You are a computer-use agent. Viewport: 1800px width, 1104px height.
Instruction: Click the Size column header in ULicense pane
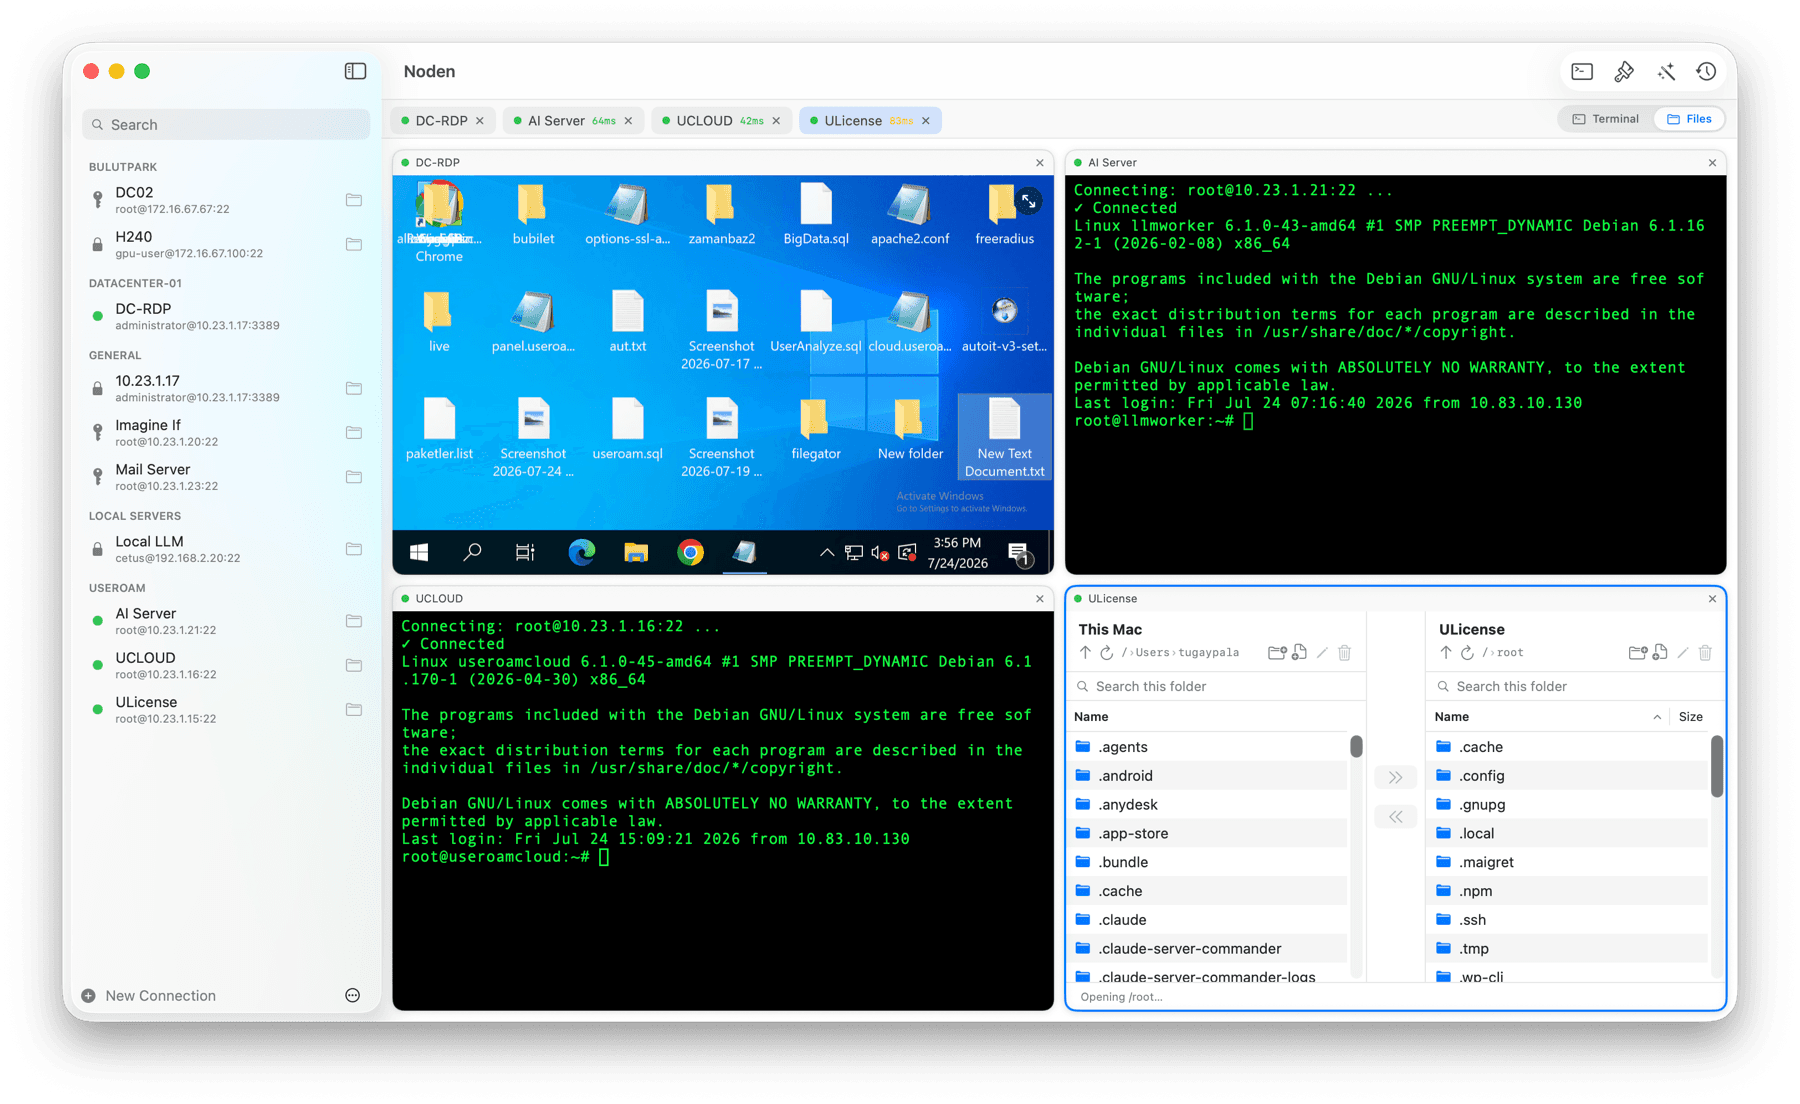(1690, 717)
